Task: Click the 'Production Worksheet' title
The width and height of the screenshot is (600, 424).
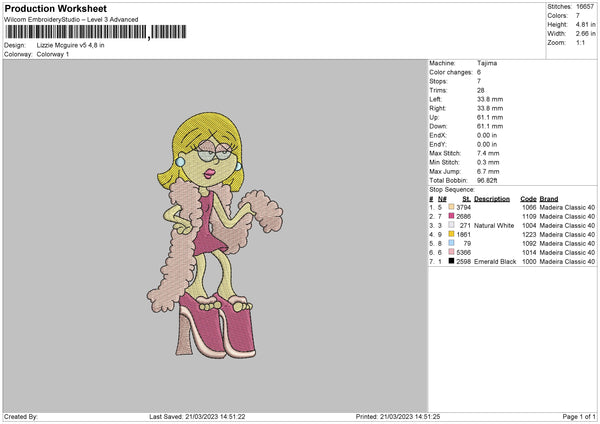Action: coord(55,8)
